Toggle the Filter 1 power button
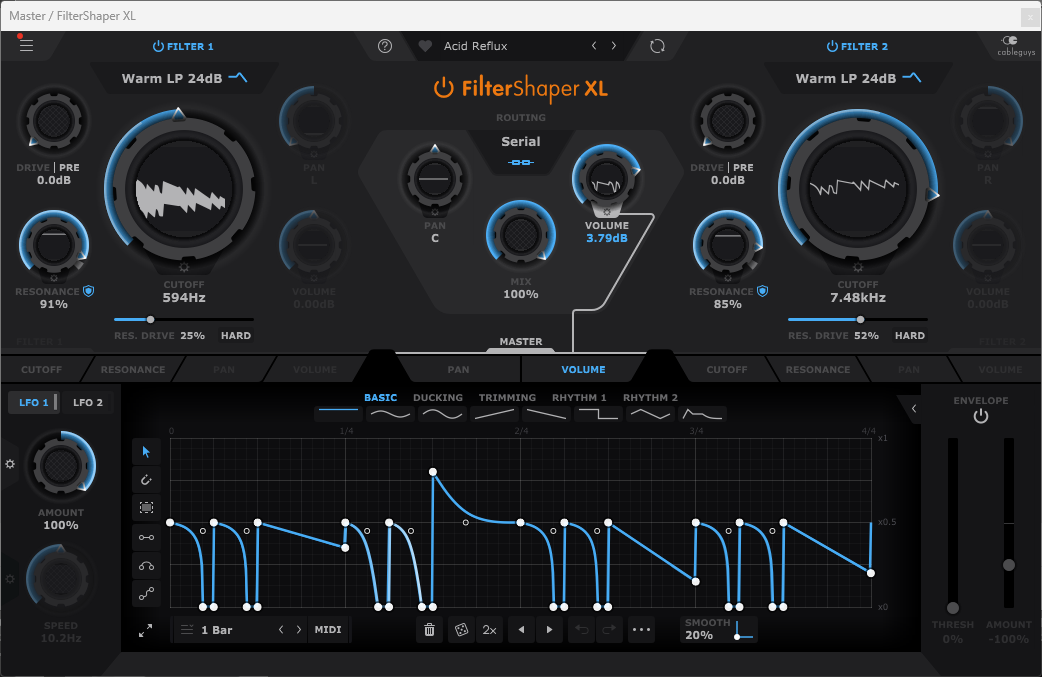This screenshot has width=1042, height=677. [x=158, y=47]
